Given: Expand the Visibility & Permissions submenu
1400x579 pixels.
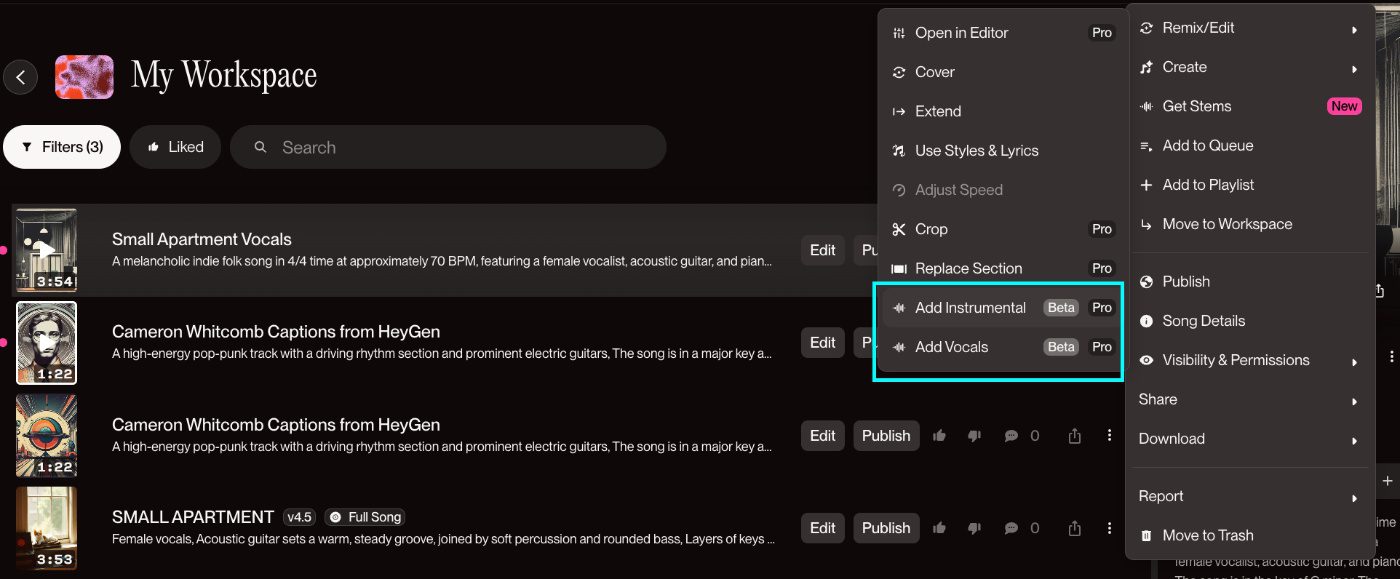Looking at the screenshot, I should (x=1250, y=360).
